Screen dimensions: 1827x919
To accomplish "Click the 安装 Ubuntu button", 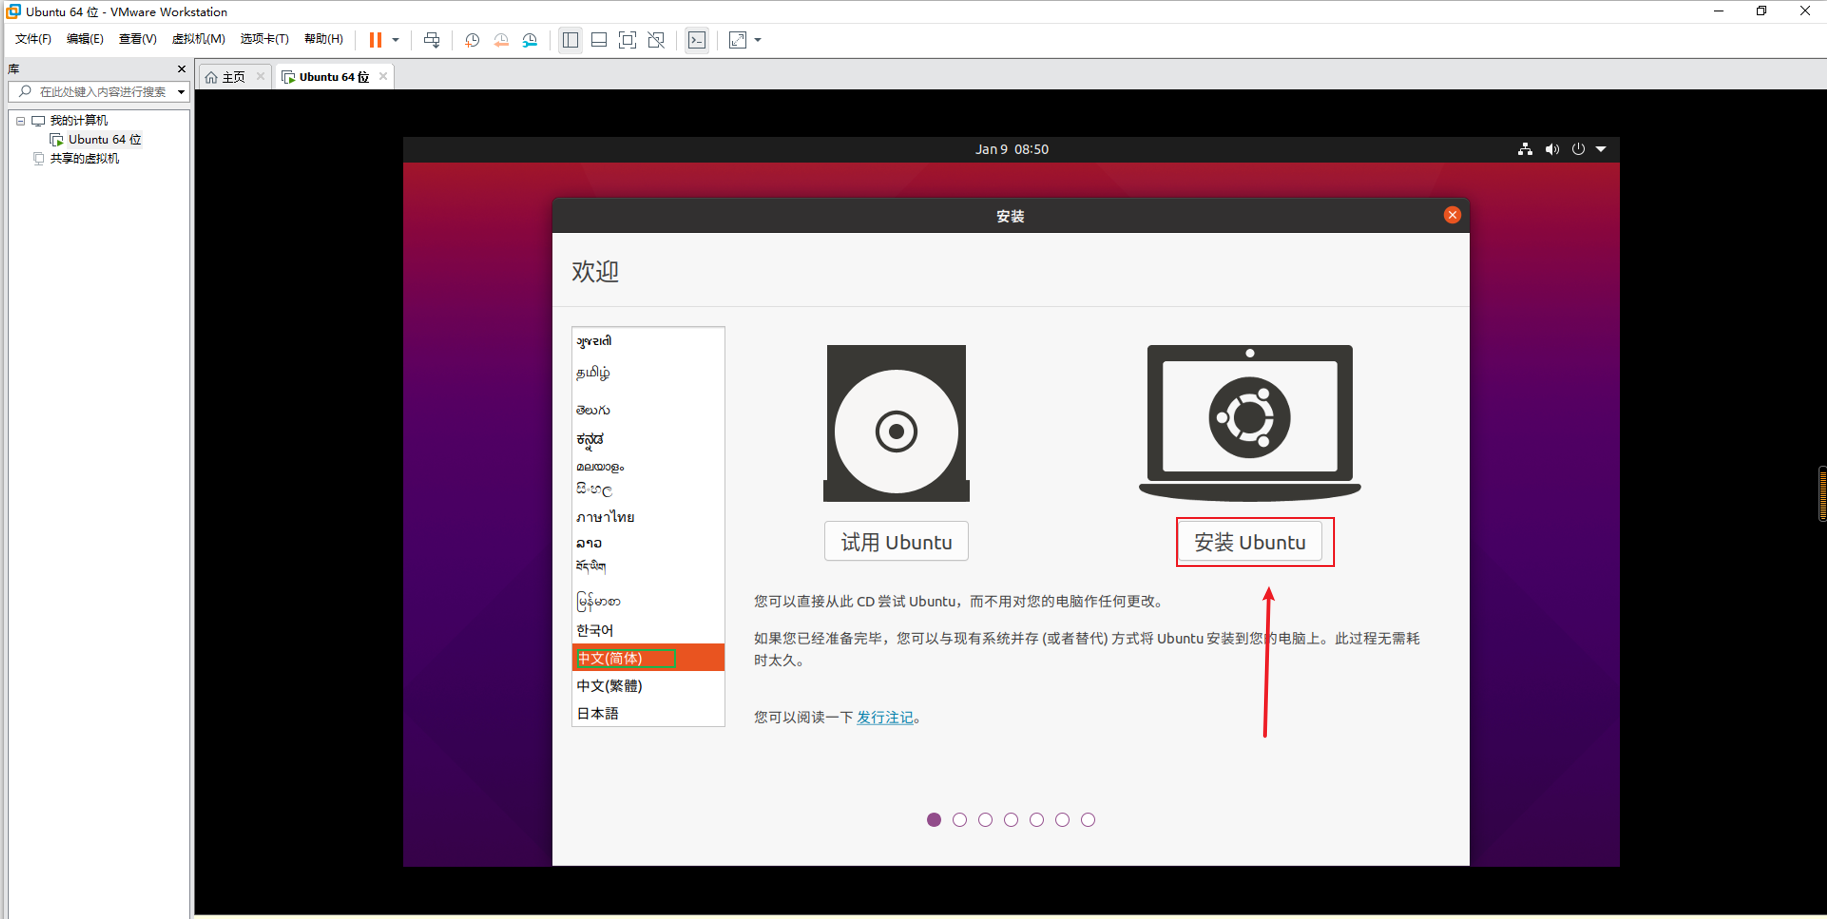I will [1250, 541].
